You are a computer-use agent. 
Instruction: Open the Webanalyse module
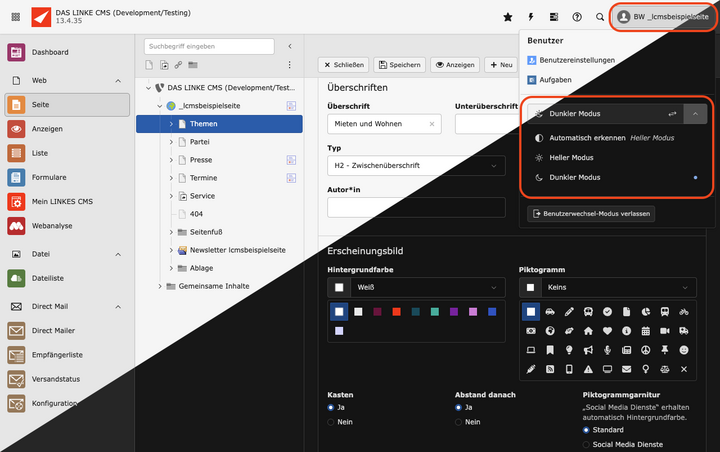[67, 226]
